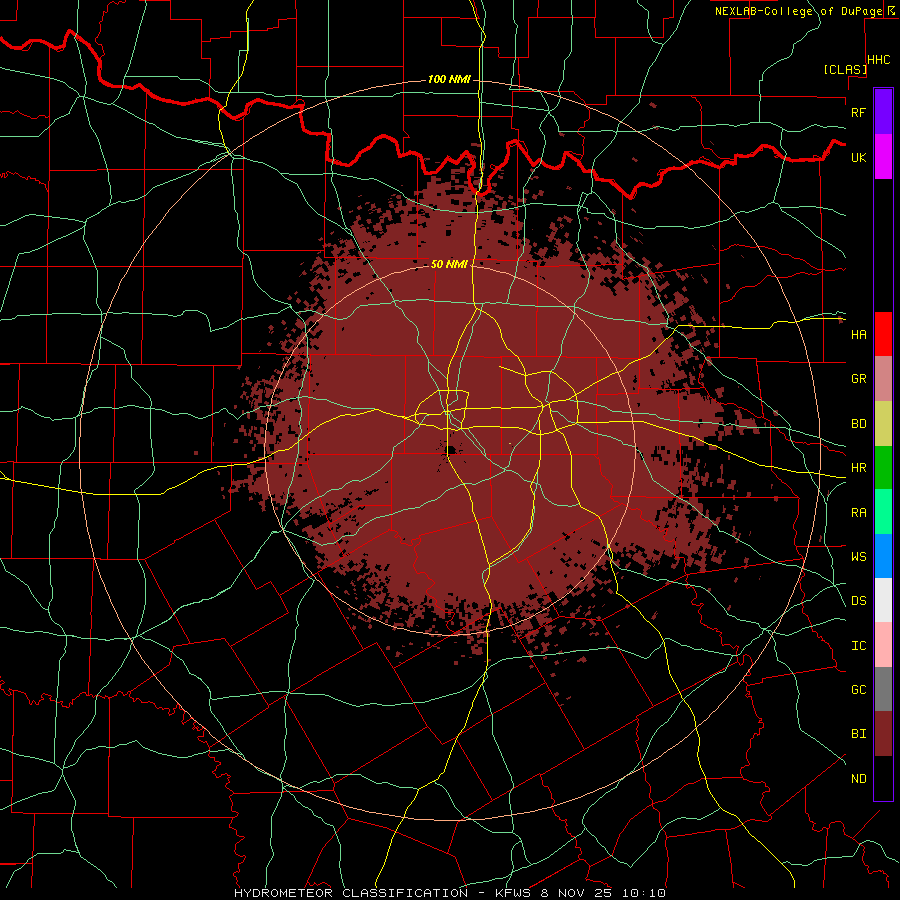Viewport: 900px width, 900px height.
Task: Click the IC legend label
Action: (858, 645)
